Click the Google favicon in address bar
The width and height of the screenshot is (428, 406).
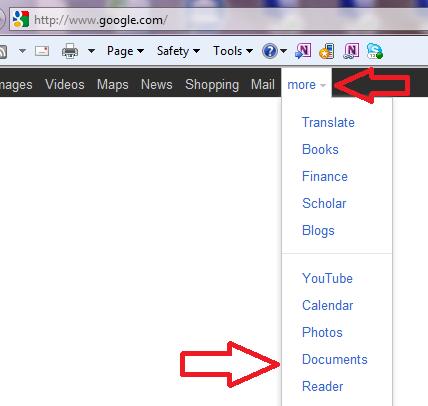21,19
